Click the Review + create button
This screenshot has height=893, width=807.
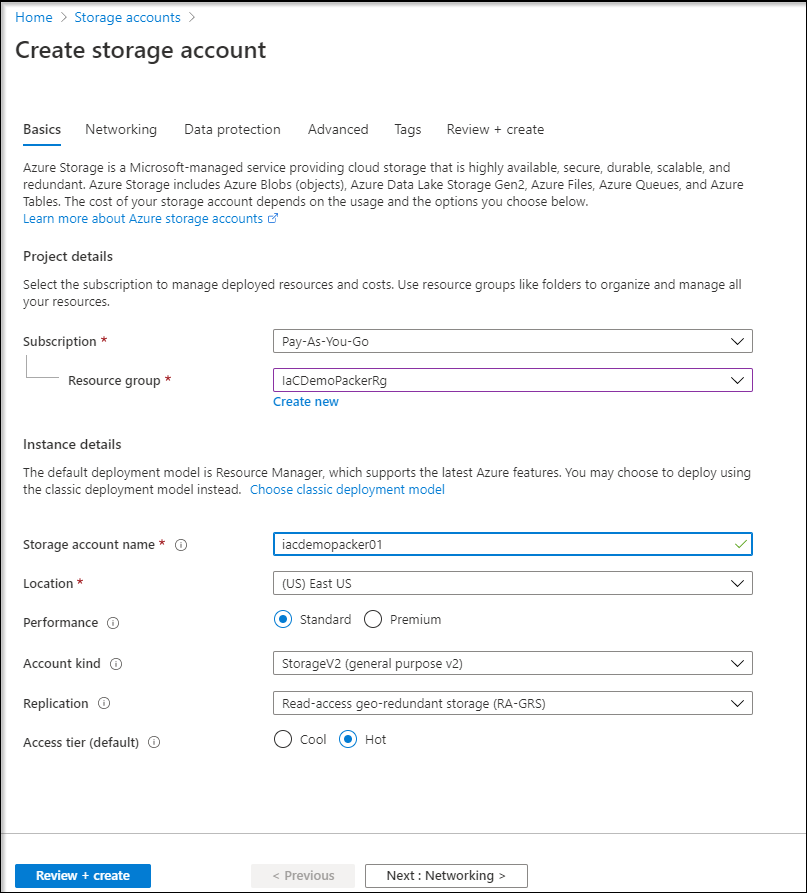(83, 875)
